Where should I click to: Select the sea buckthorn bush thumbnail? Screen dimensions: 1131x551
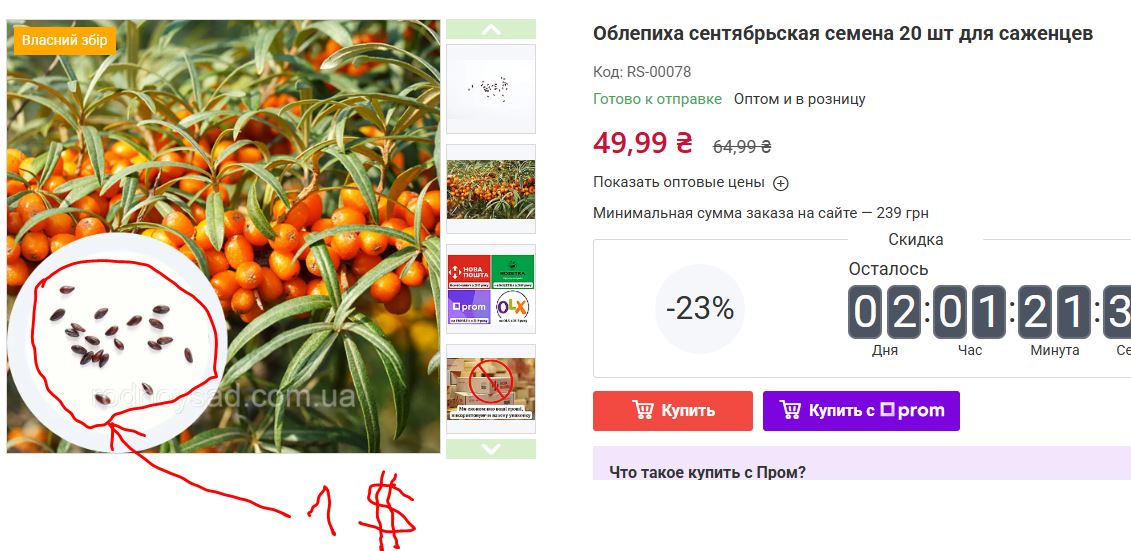(x=490, y=189)
